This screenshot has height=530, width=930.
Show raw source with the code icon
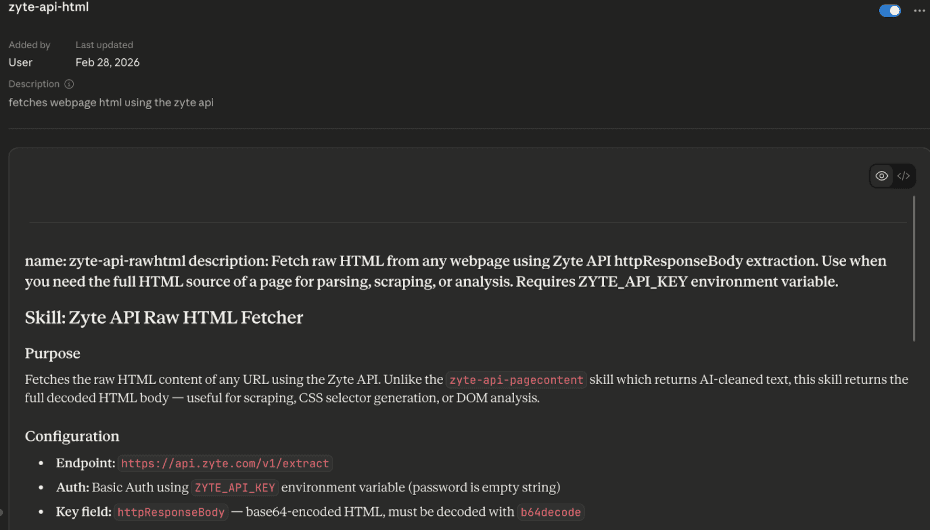(x=903, y=176)
